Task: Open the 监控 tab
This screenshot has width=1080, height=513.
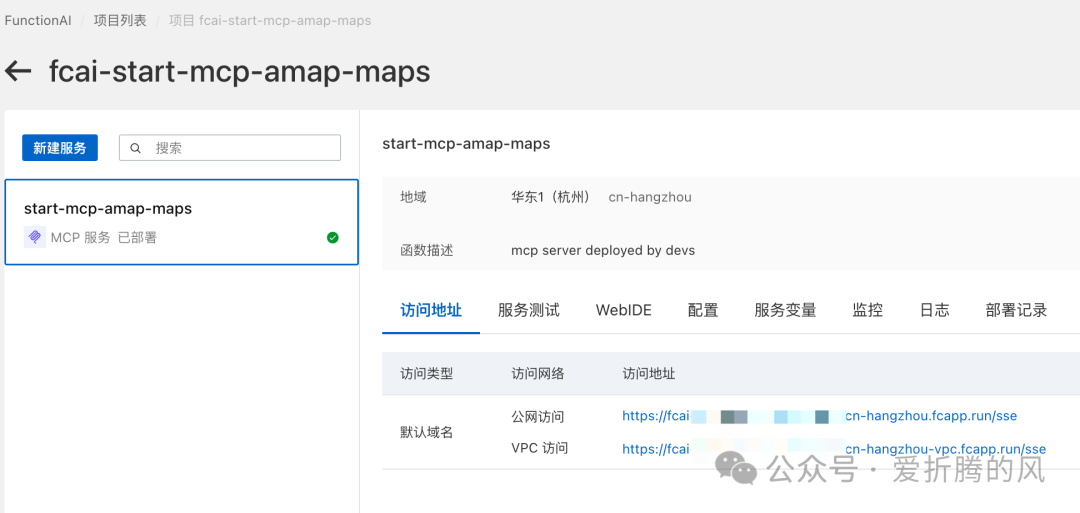Action: (867, 310)
